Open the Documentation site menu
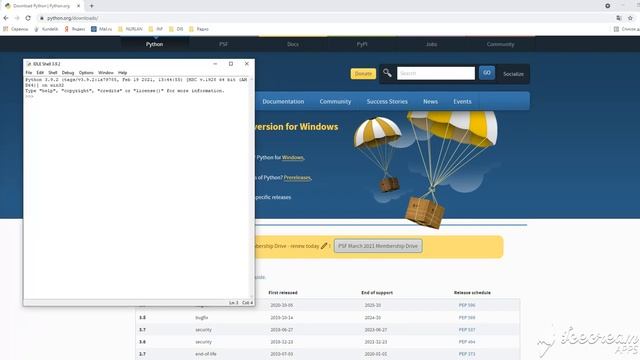The image size is (640, 360). point(283,101)
